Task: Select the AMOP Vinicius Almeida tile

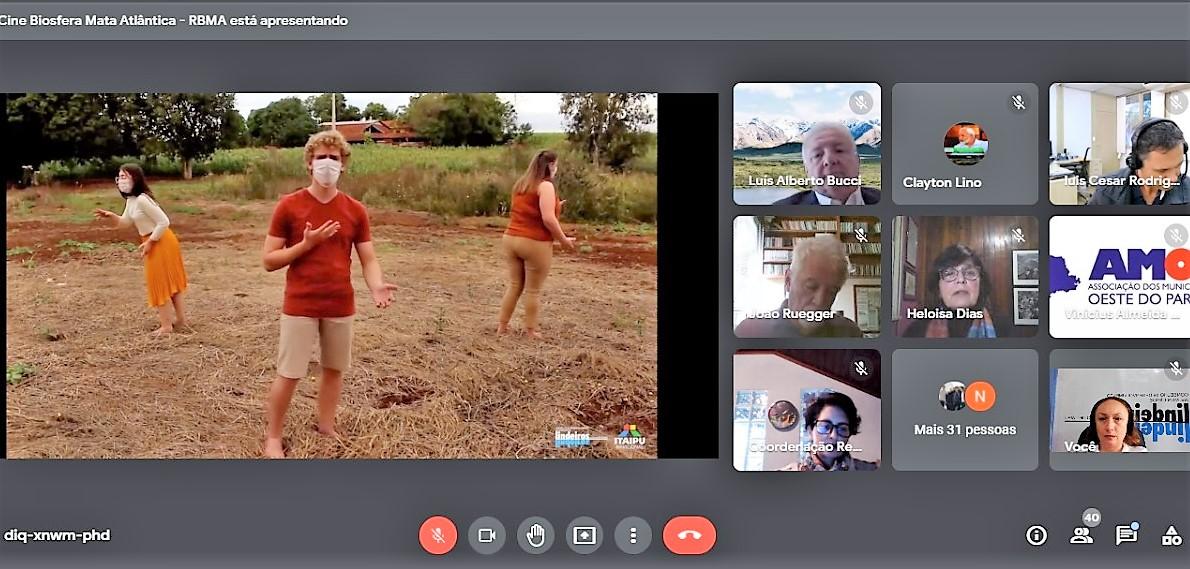Action: (1119, 277)
